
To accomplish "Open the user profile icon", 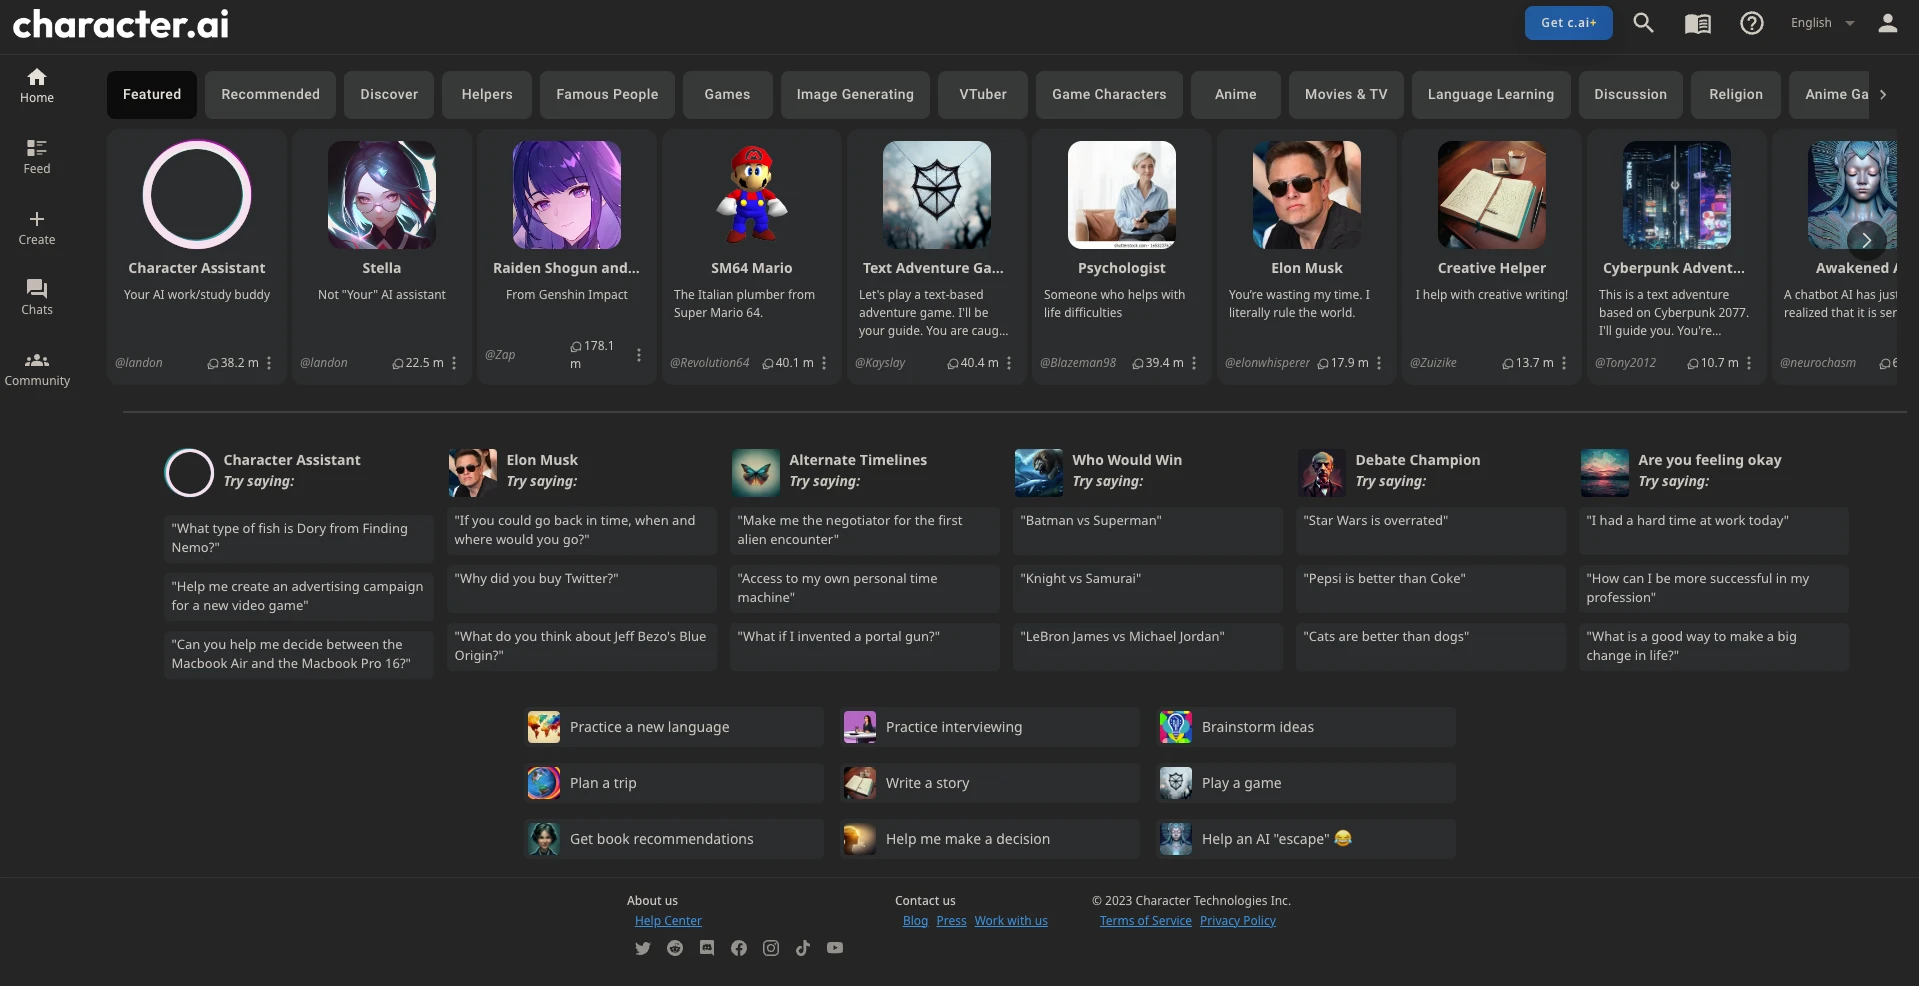I will 1887,23.
